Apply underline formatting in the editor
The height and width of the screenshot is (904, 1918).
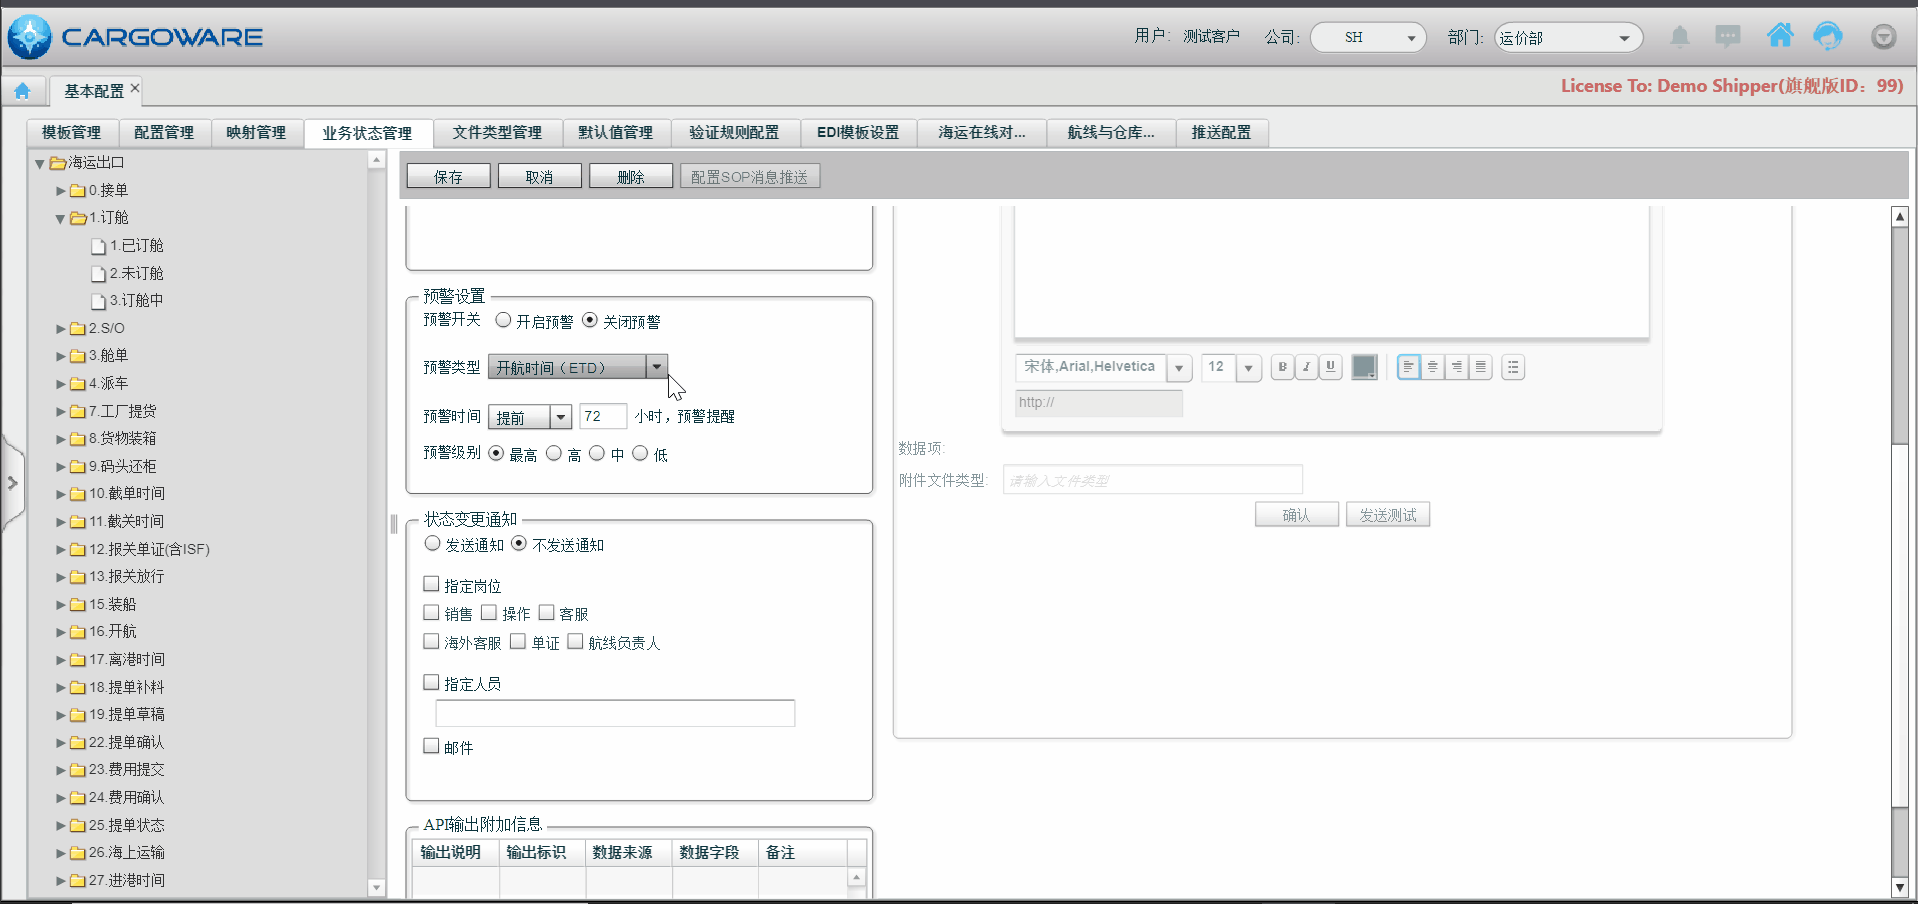(x=1330, y=367)
